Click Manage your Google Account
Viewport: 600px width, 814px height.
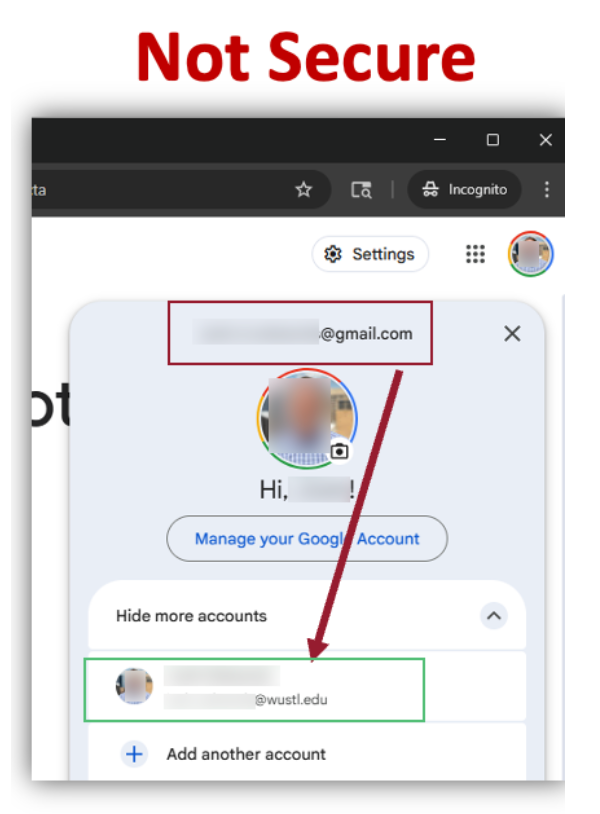(x=307, y=539)
